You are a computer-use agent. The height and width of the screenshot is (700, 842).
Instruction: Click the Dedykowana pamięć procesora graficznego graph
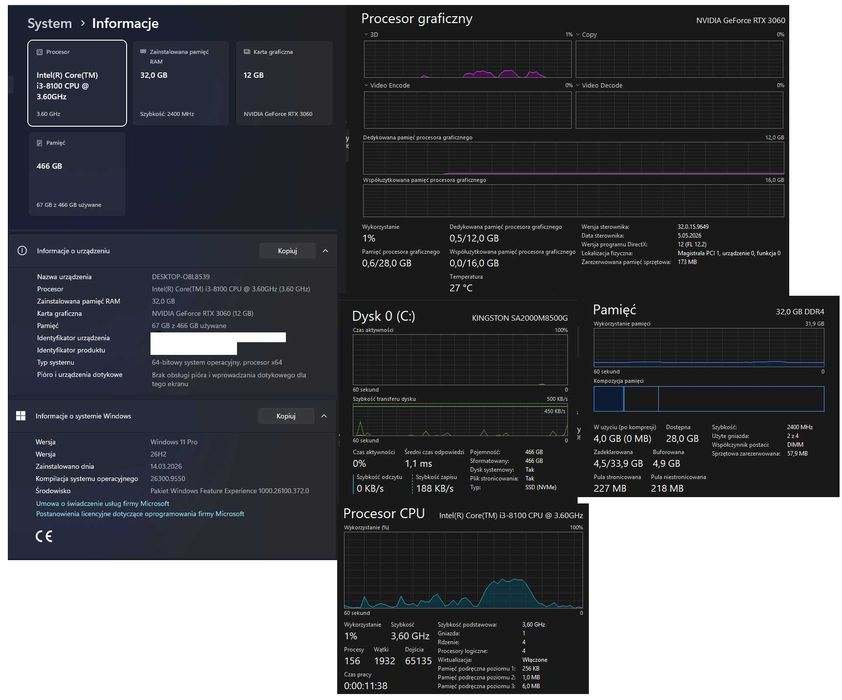tap(574, 158)
